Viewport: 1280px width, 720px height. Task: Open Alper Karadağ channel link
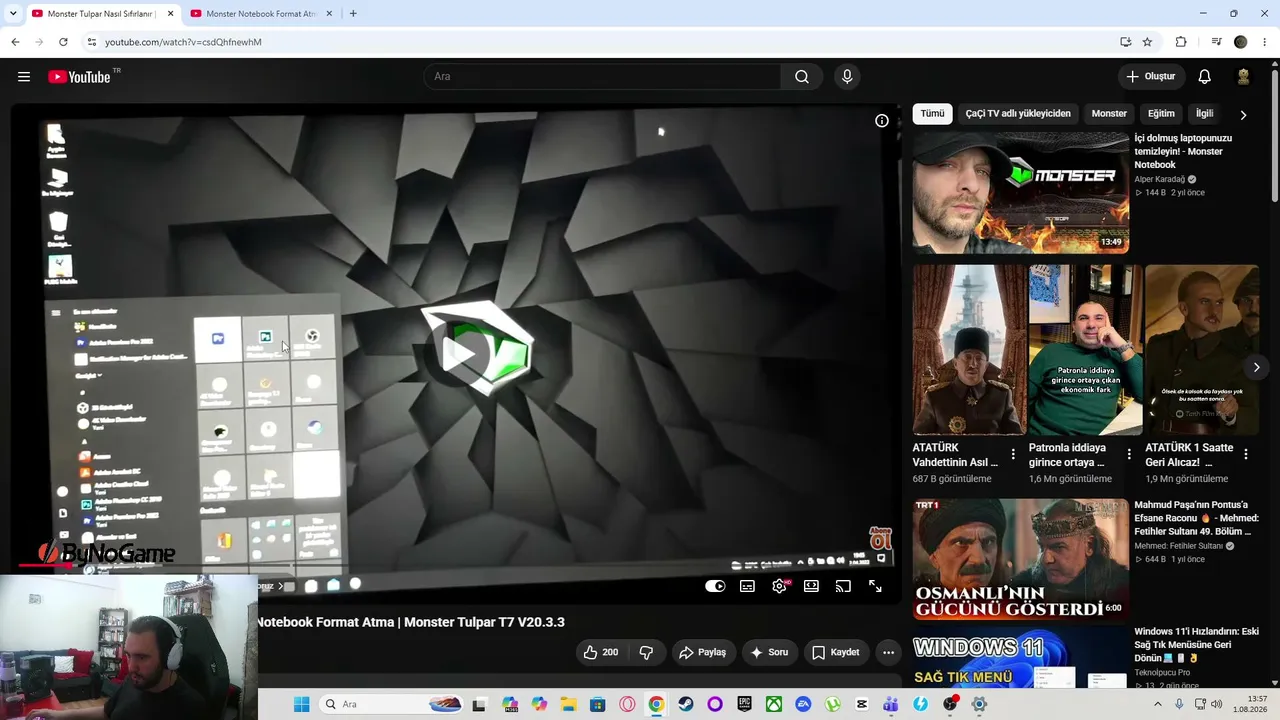coord(1160,179)
